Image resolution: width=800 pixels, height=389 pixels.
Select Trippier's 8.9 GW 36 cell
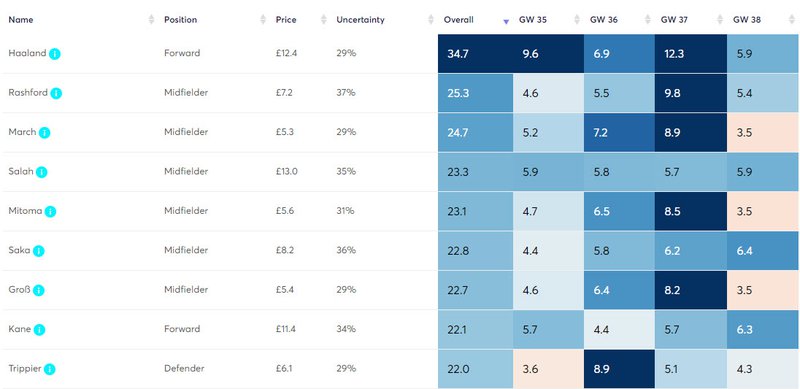tap(619, 369)
